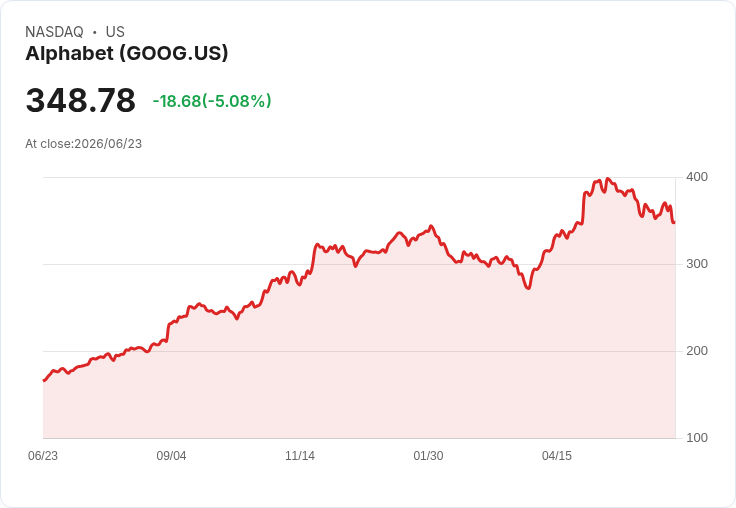Click the 04/15 x-axis date label
This screenshot has height=508, width=736.
point(557,456)
